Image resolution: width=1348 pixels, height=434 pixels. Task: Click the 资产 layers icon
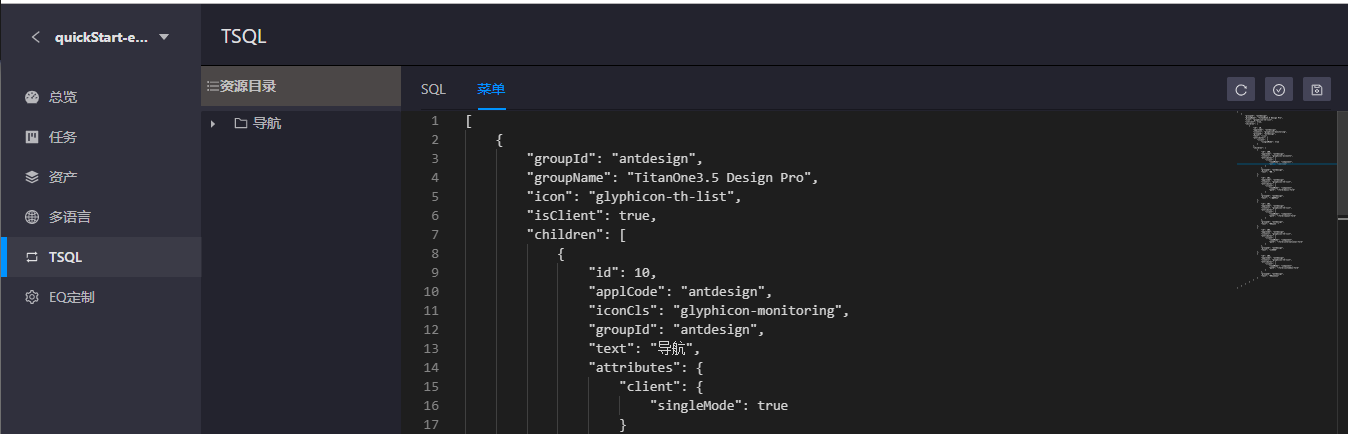[32, 177]
